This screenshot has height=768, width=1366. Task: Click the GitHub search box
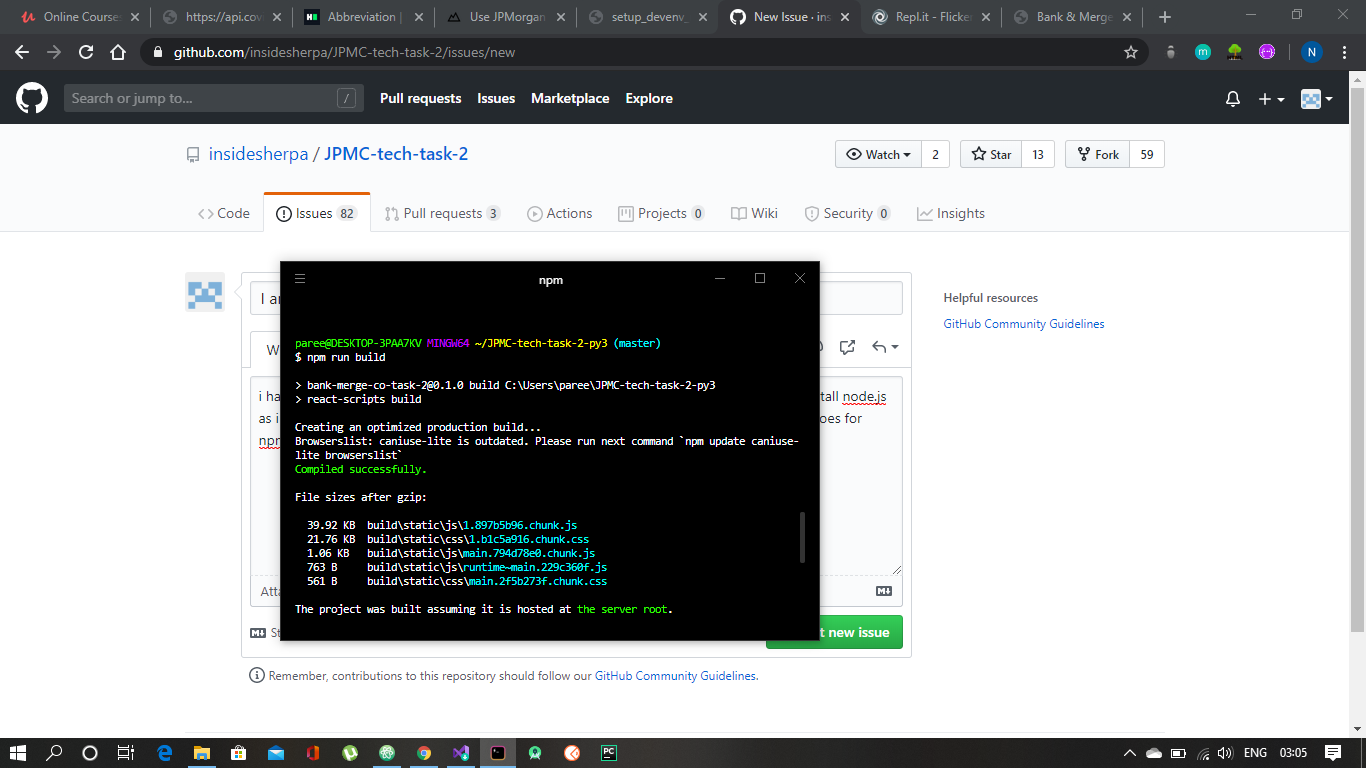click(x=213, y=98)
